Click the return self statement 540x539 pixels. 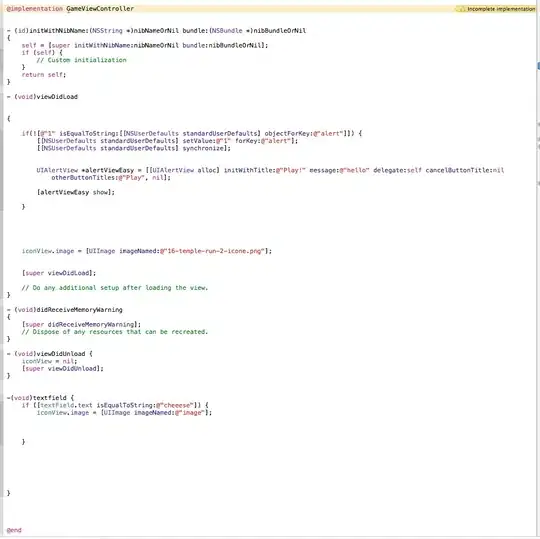pyautogui.click(x=44, y=75)
